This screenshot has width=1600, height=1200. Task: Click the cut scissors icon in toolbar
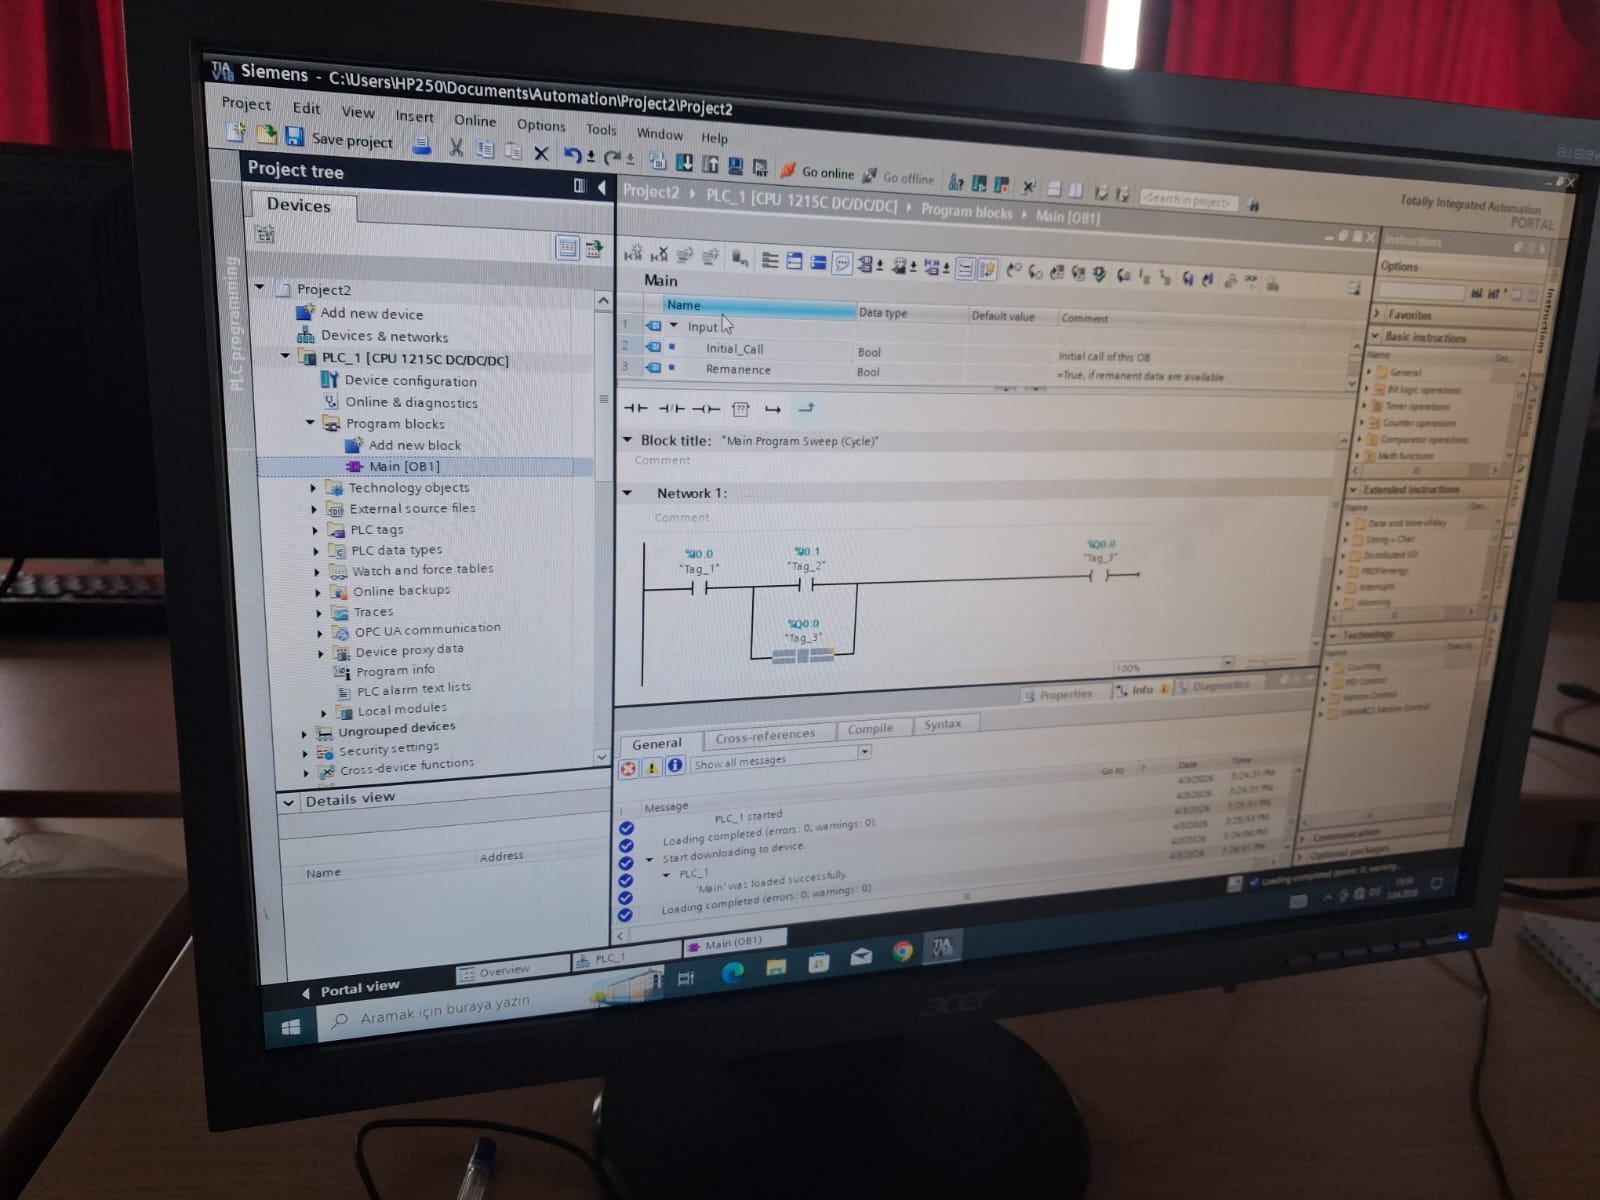click(456, 148)
